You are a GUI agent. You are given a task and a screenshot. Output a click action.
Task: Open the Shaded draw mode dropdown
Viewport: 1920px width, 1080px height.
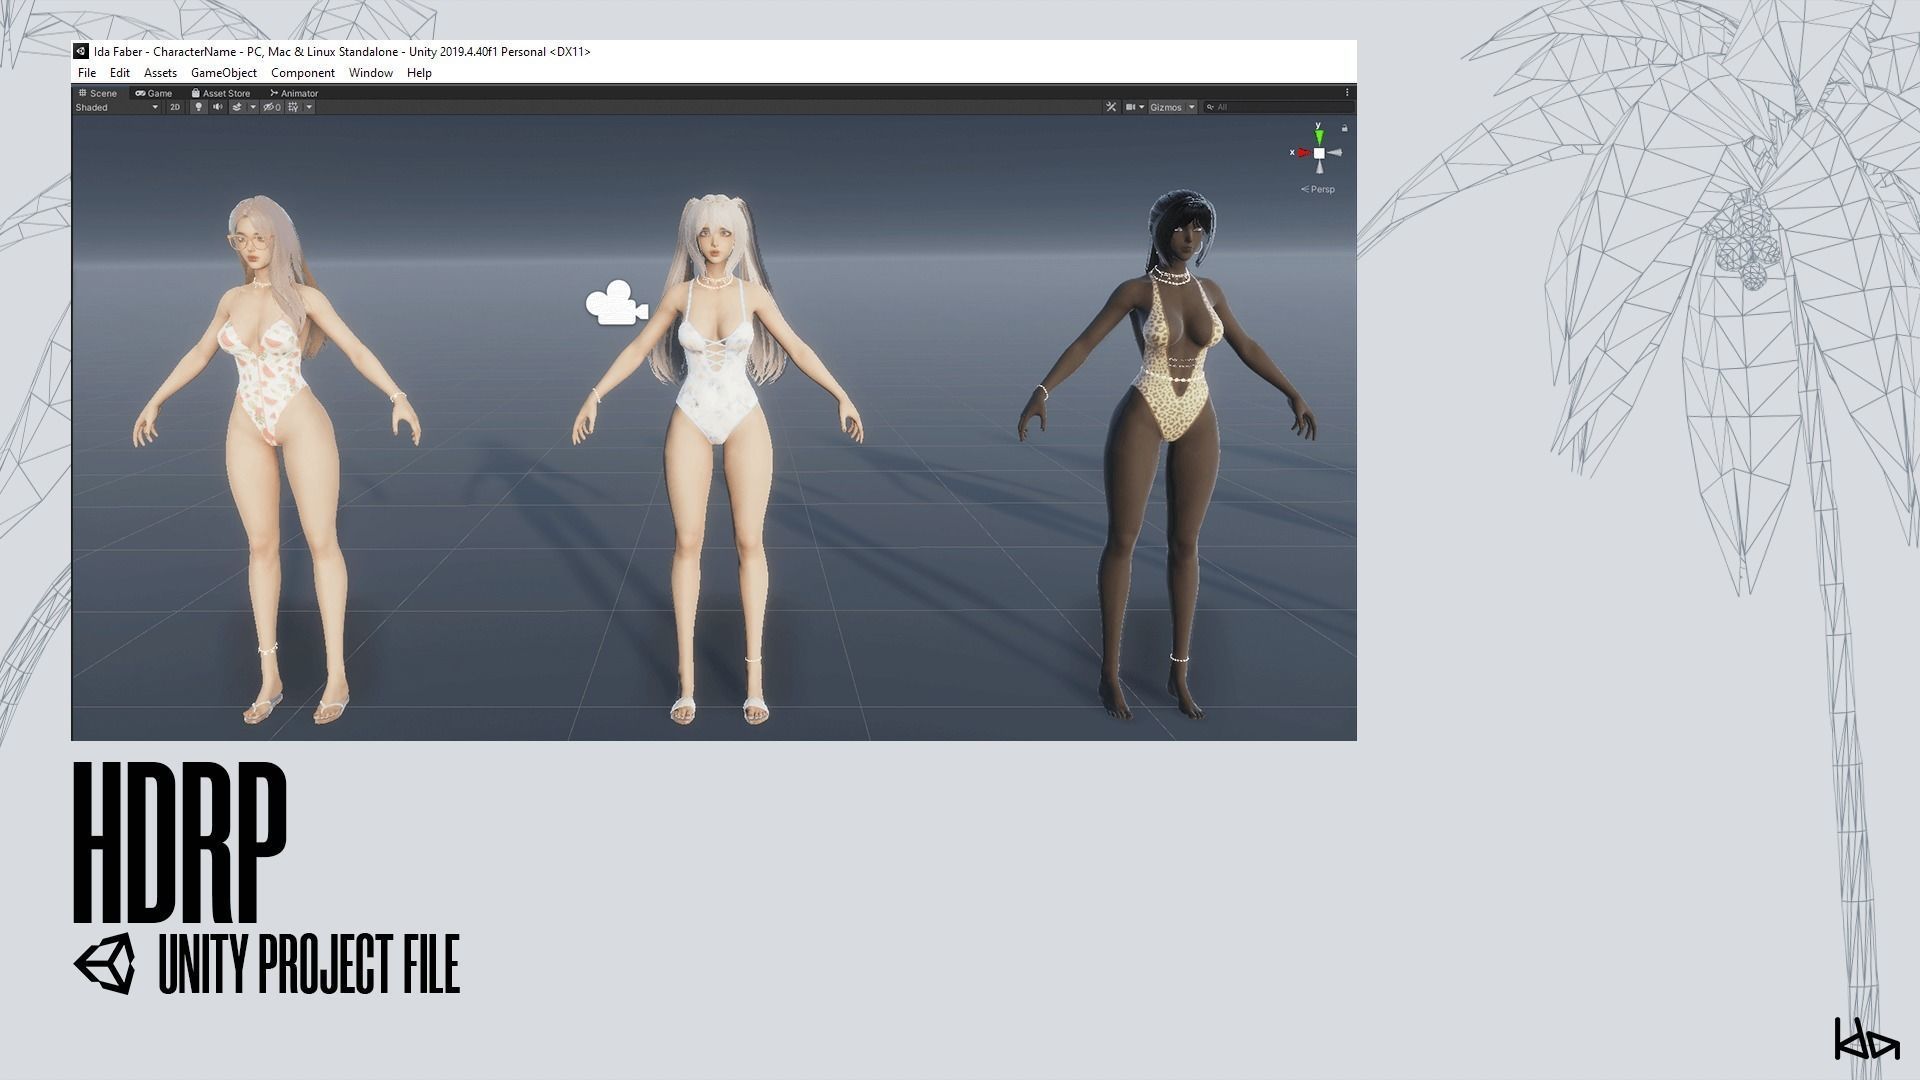(x=117, y=107)
